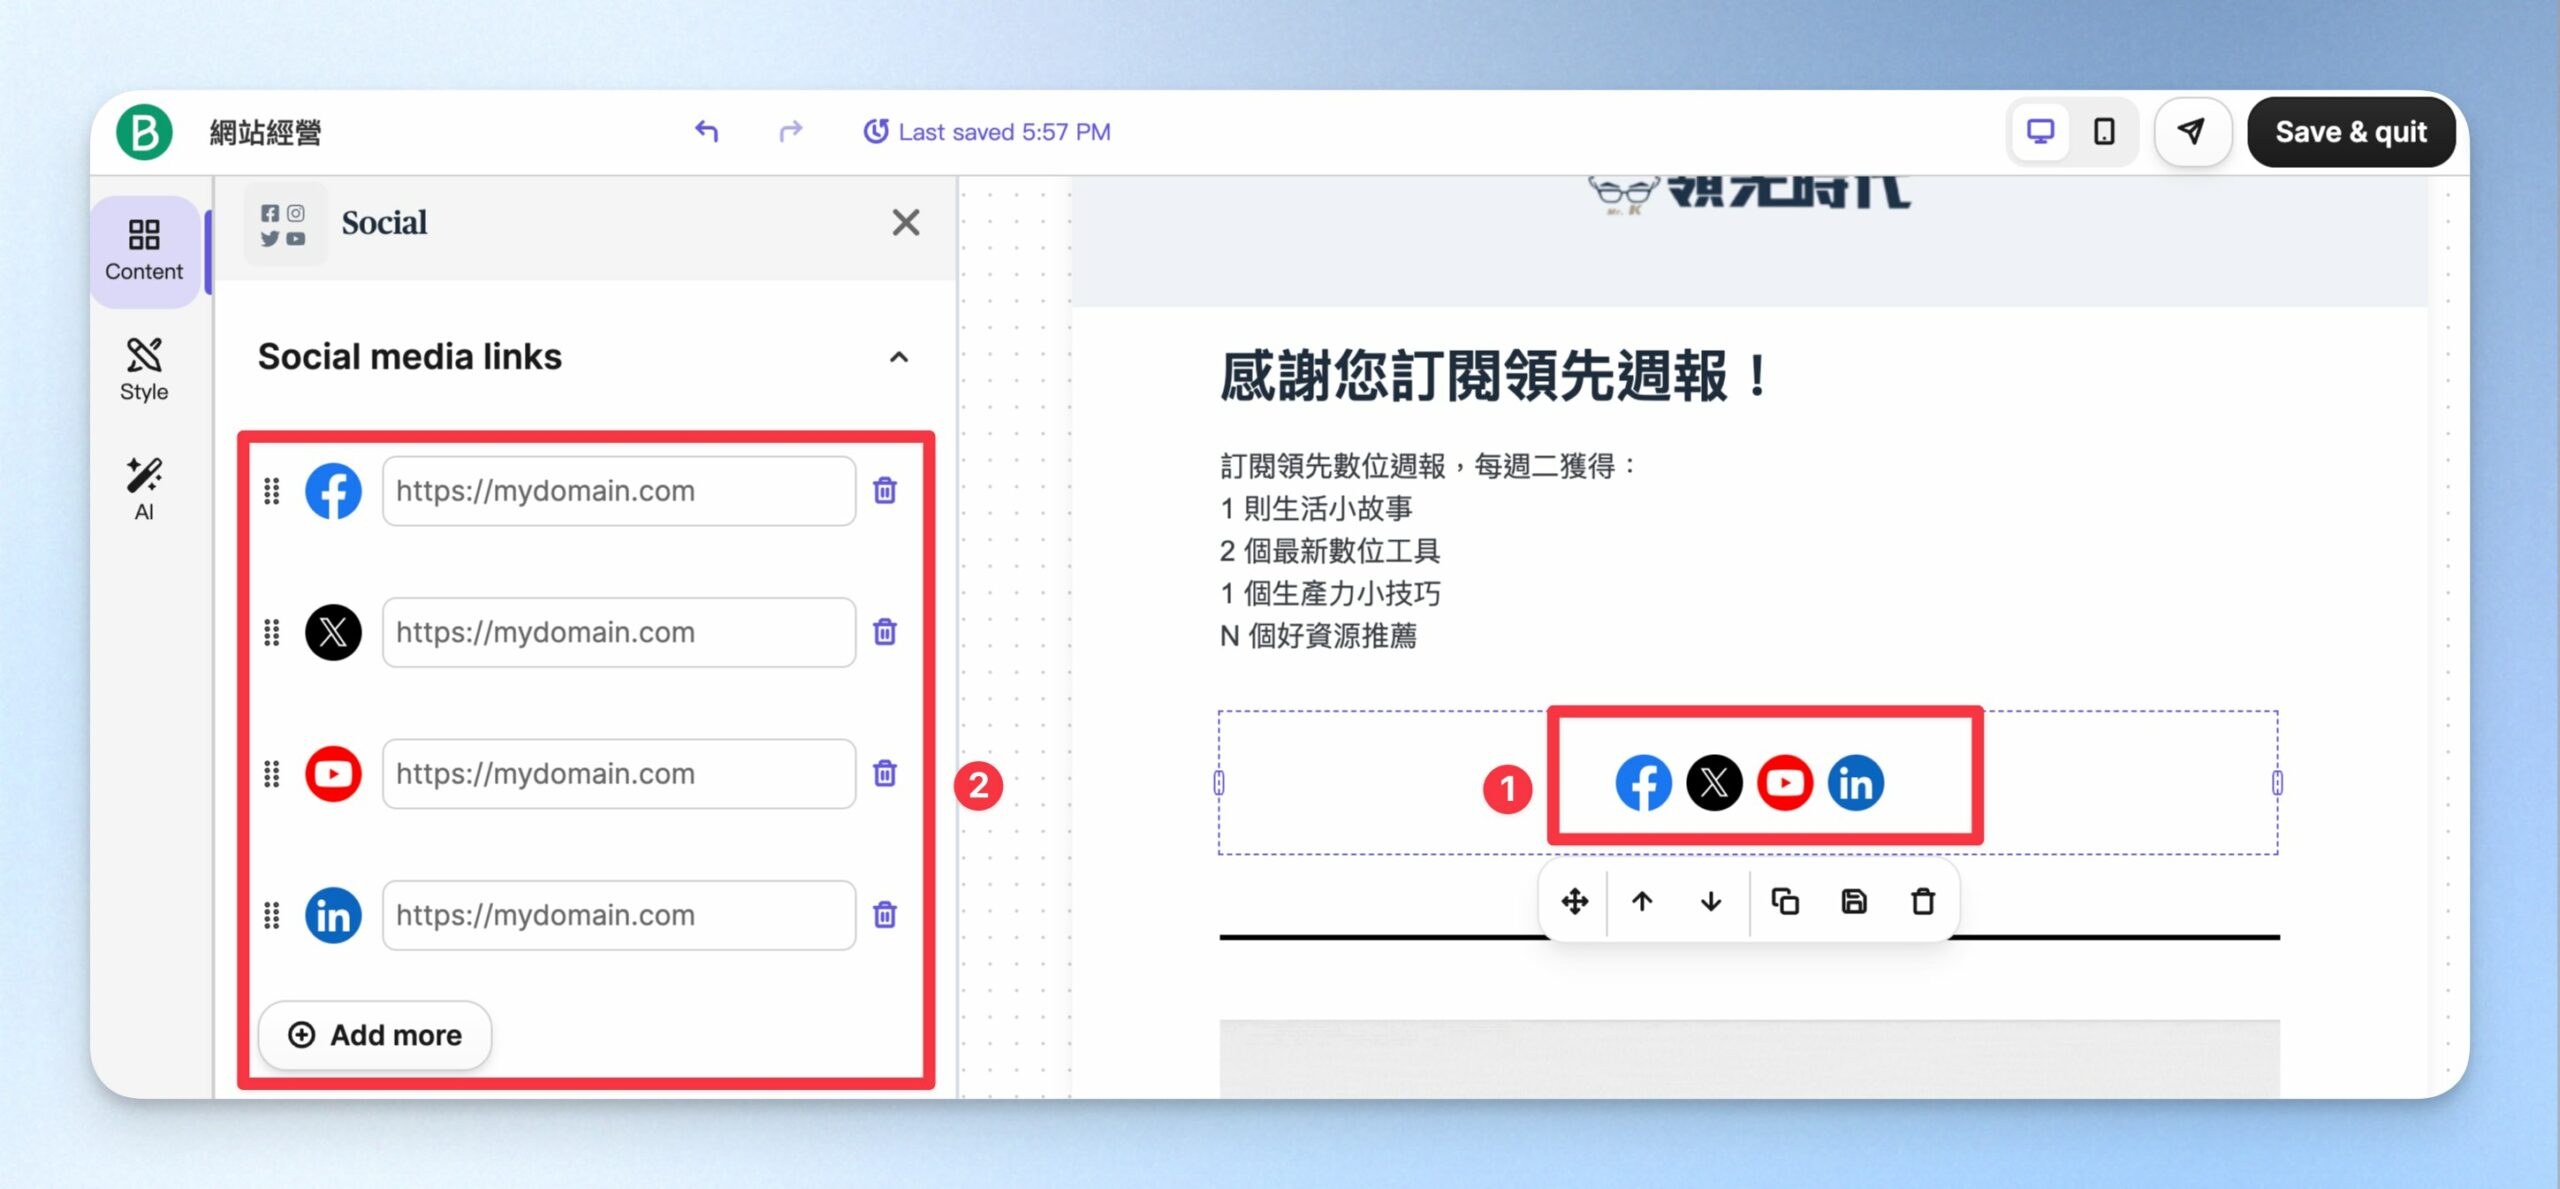Redo the last change
This screenshot has width=2560, height=1189.
tap(790, 131)
